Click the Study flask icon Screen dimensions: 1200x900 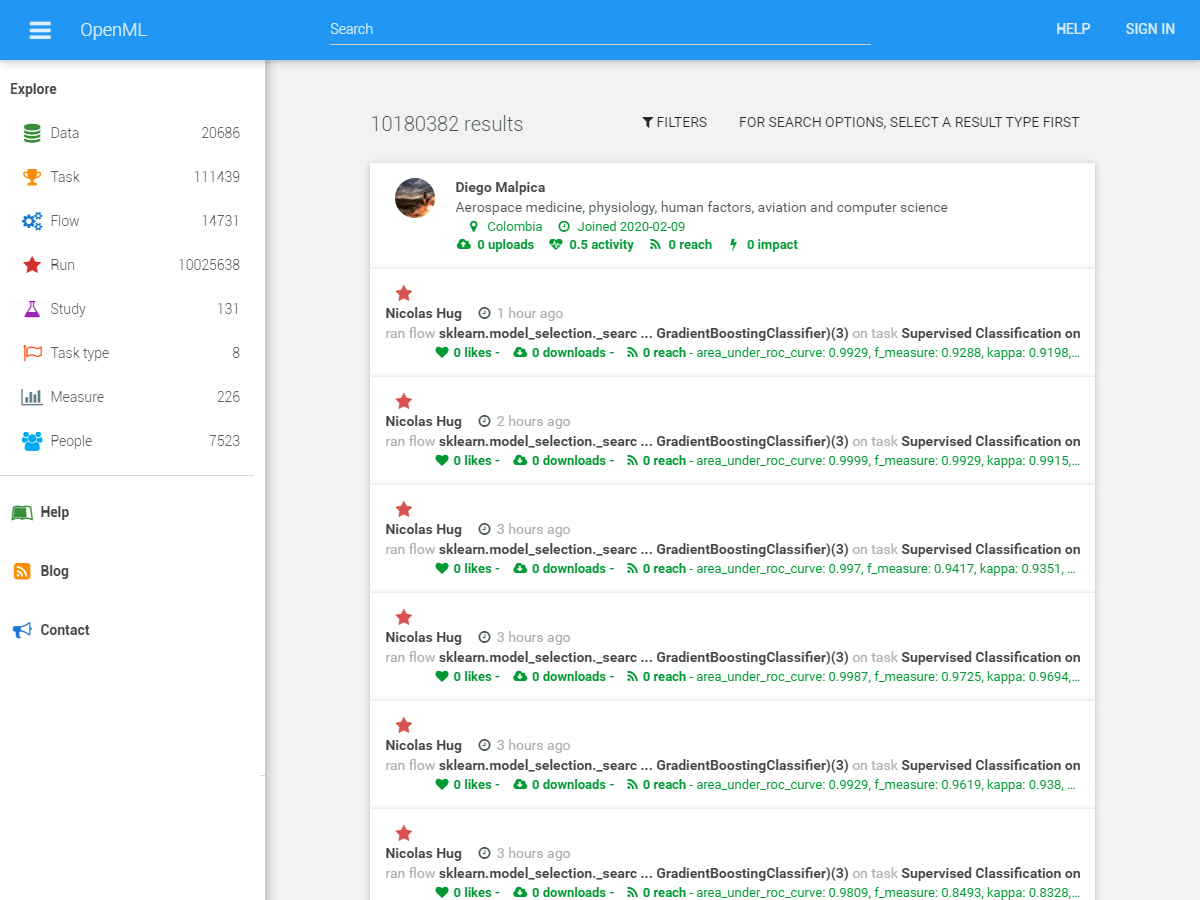pos(32,309)
